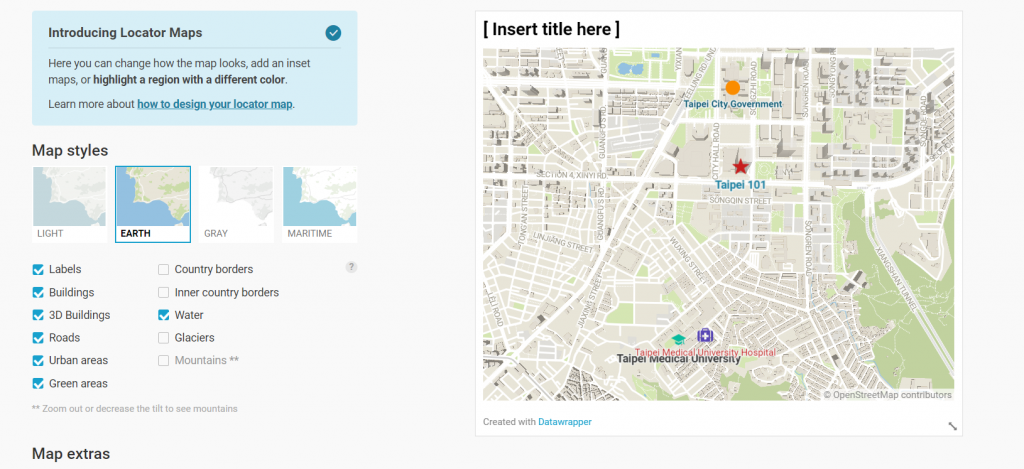Click the 'Zoom out or decrease the tilt' note
Screen dimensions: 1024x469
click(x=135, y=409)
